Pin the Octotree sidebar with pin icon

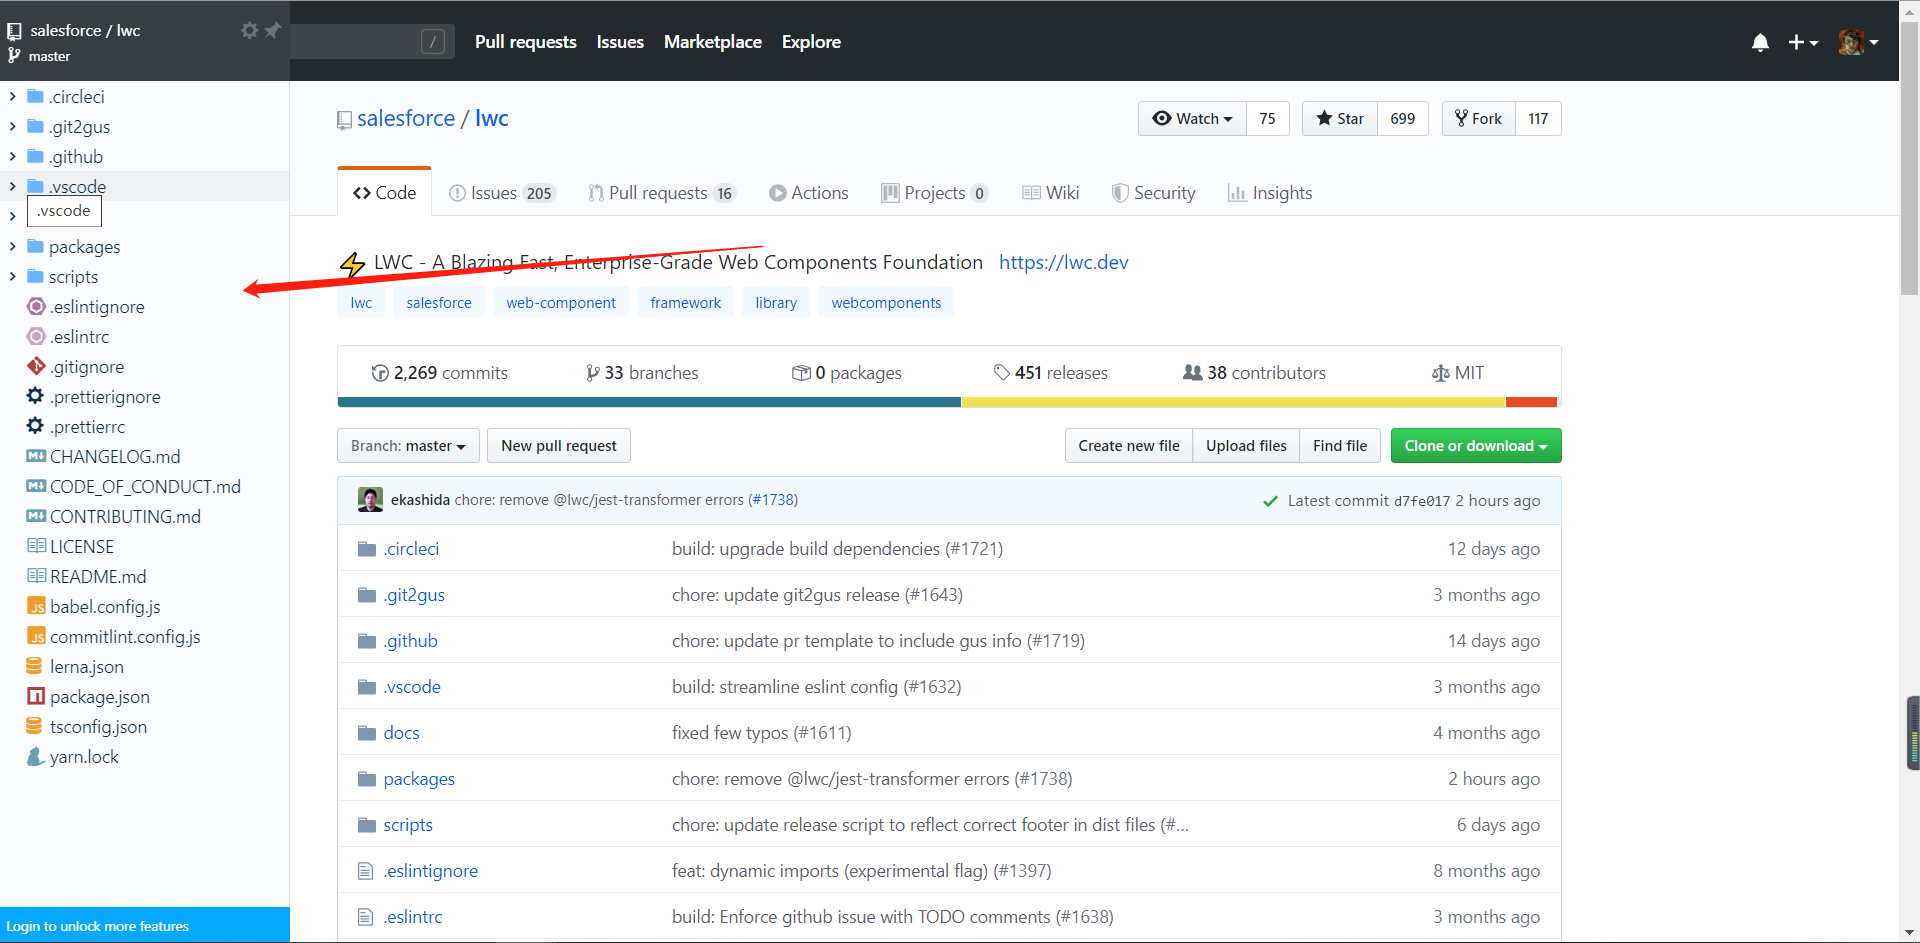coord(271,30)
